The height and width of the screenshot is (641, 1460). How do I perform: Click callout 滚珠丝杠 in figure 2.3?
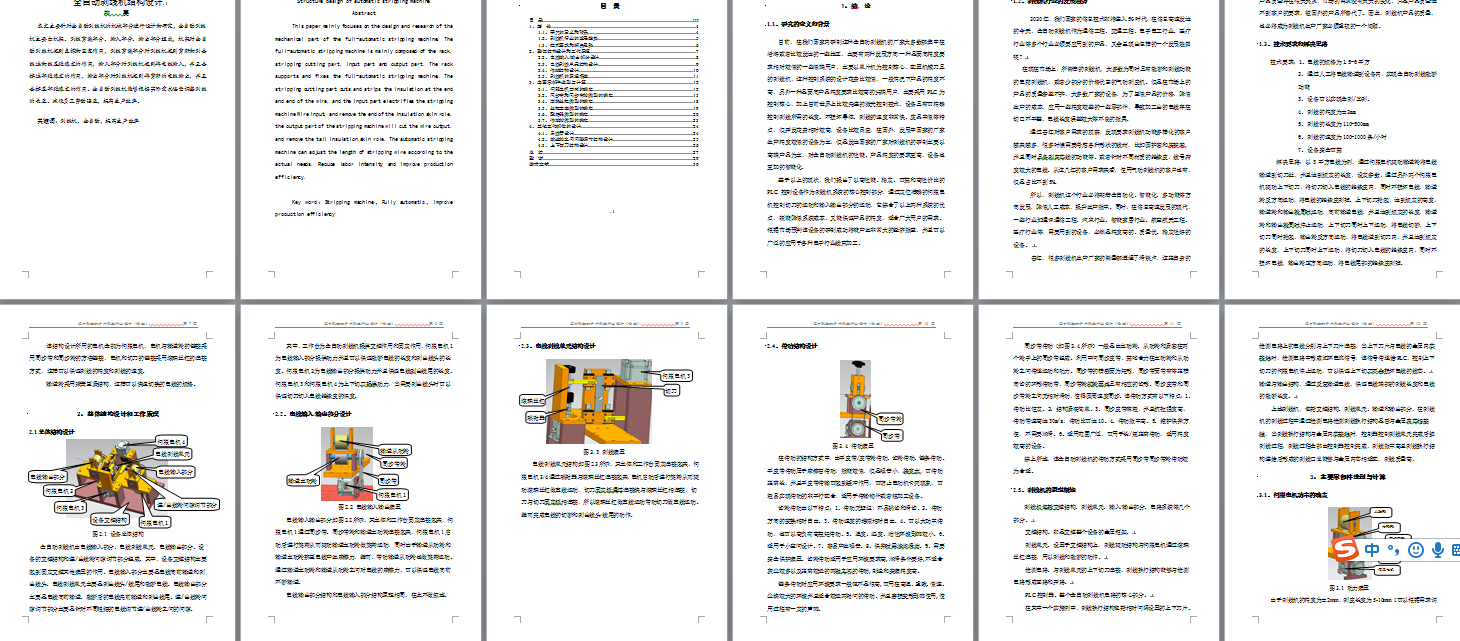pyautogui.click(x=531, y=400)
